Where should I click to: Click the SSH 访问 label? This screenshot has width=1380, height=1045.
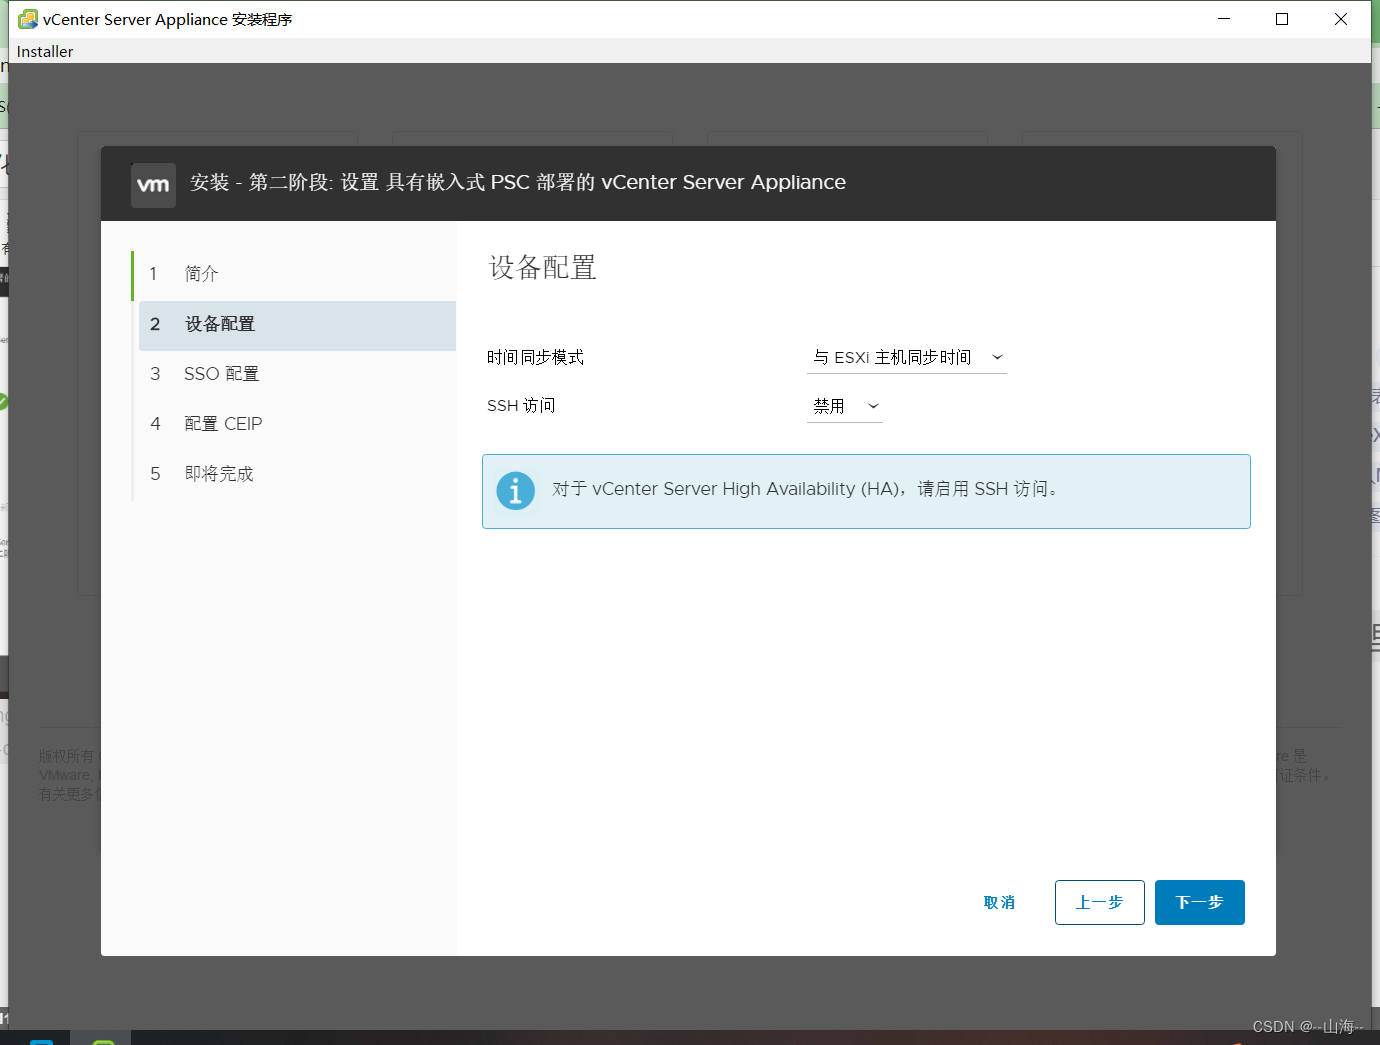(x=521, y=405)
